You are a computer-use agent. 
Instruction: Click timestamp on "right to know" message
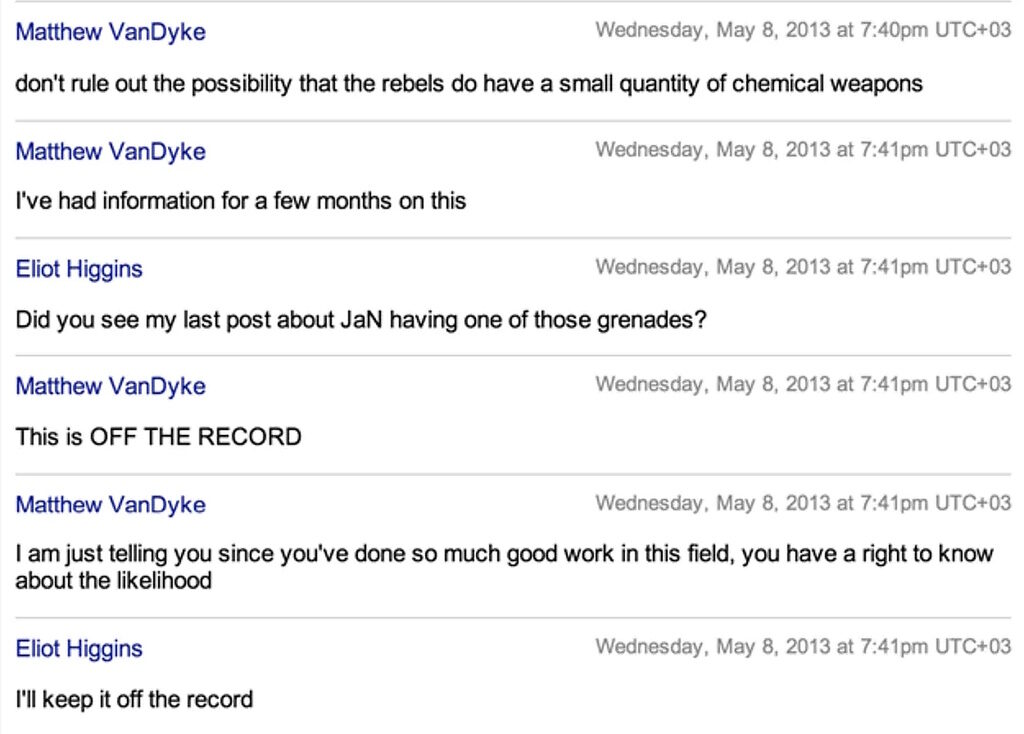point(803,503)
